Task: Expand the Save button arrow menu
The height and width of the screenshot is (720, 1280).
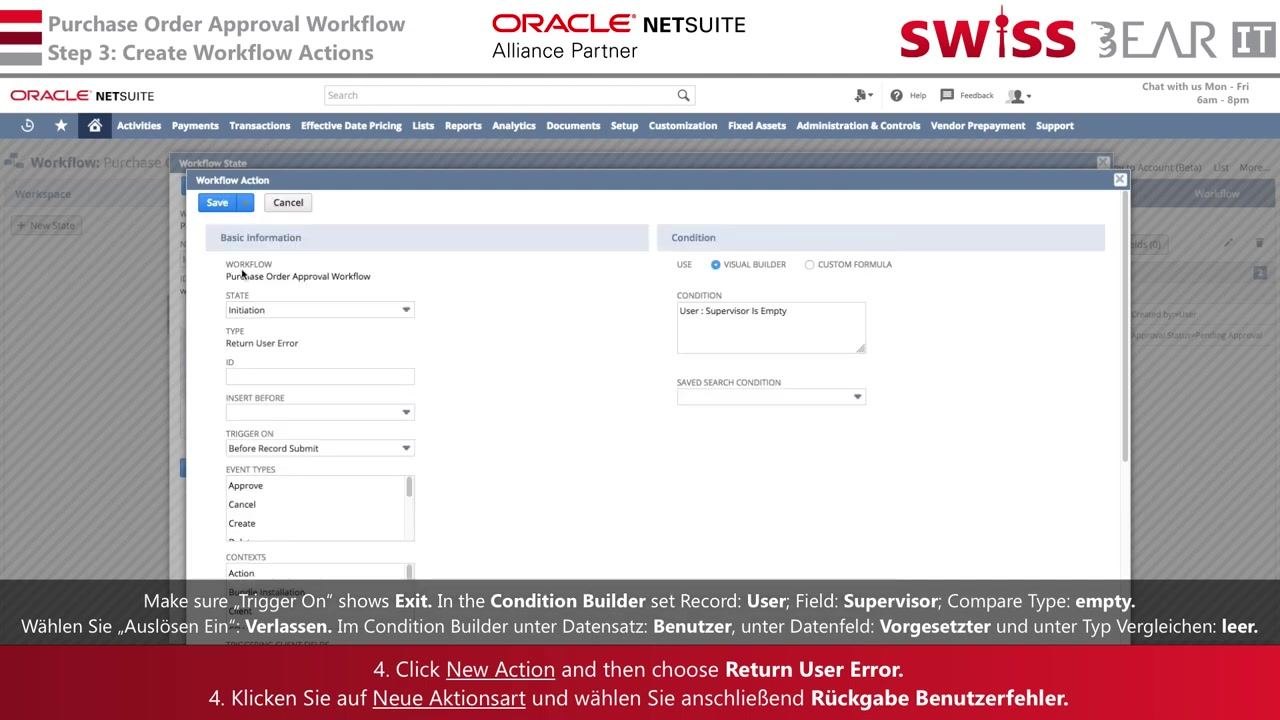Action: click(246, 203)
